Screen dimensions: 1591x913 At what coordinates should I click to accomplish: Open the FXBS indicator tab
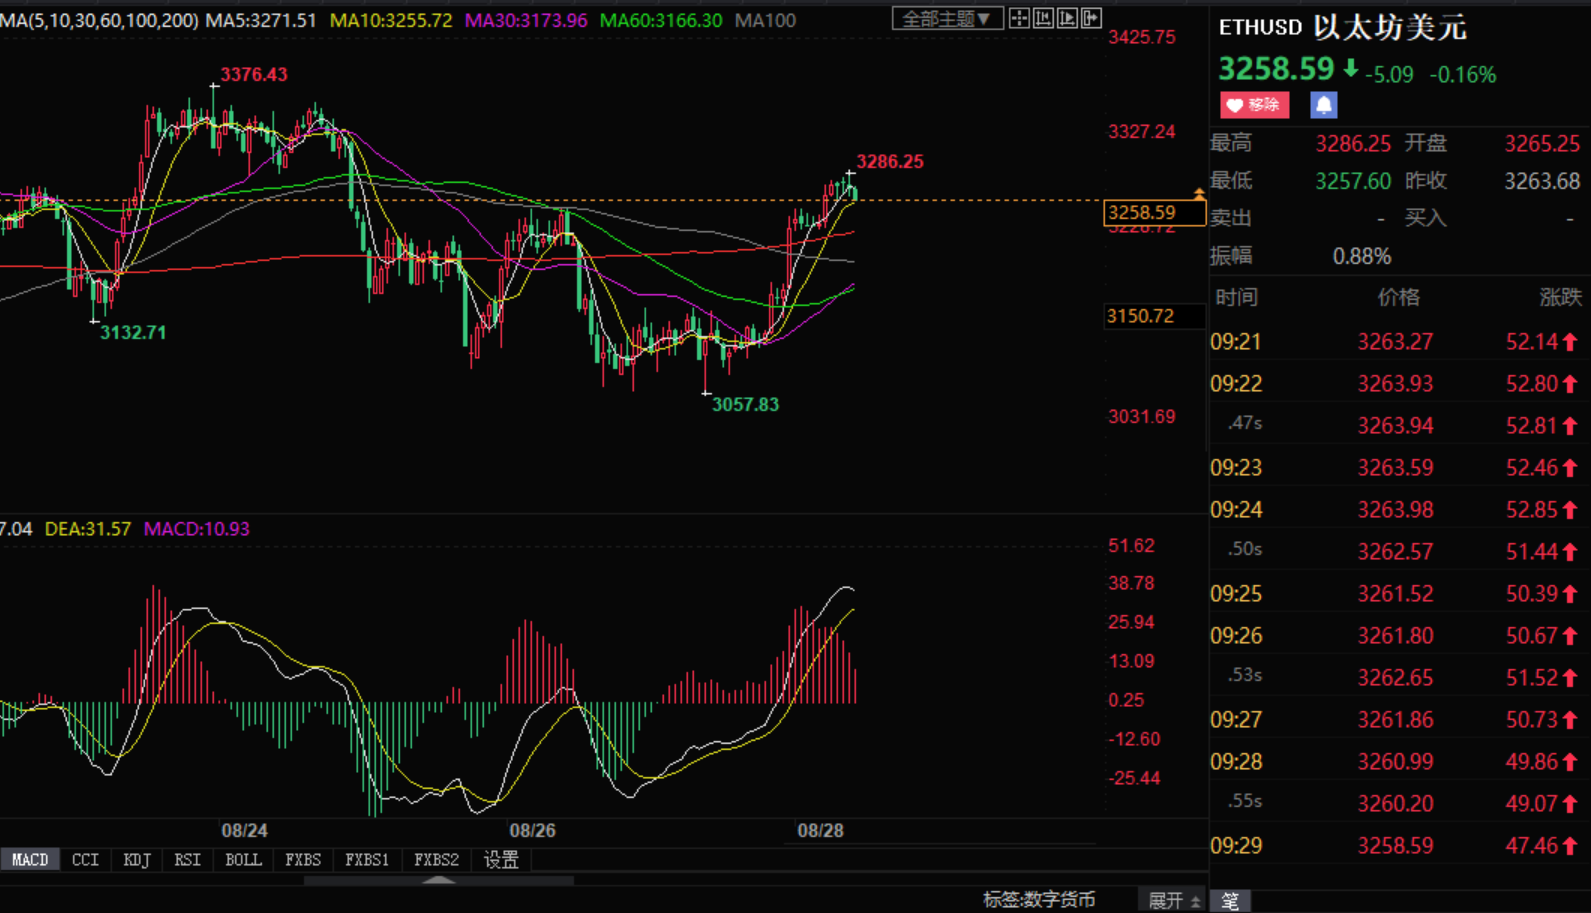click(303, 860)
